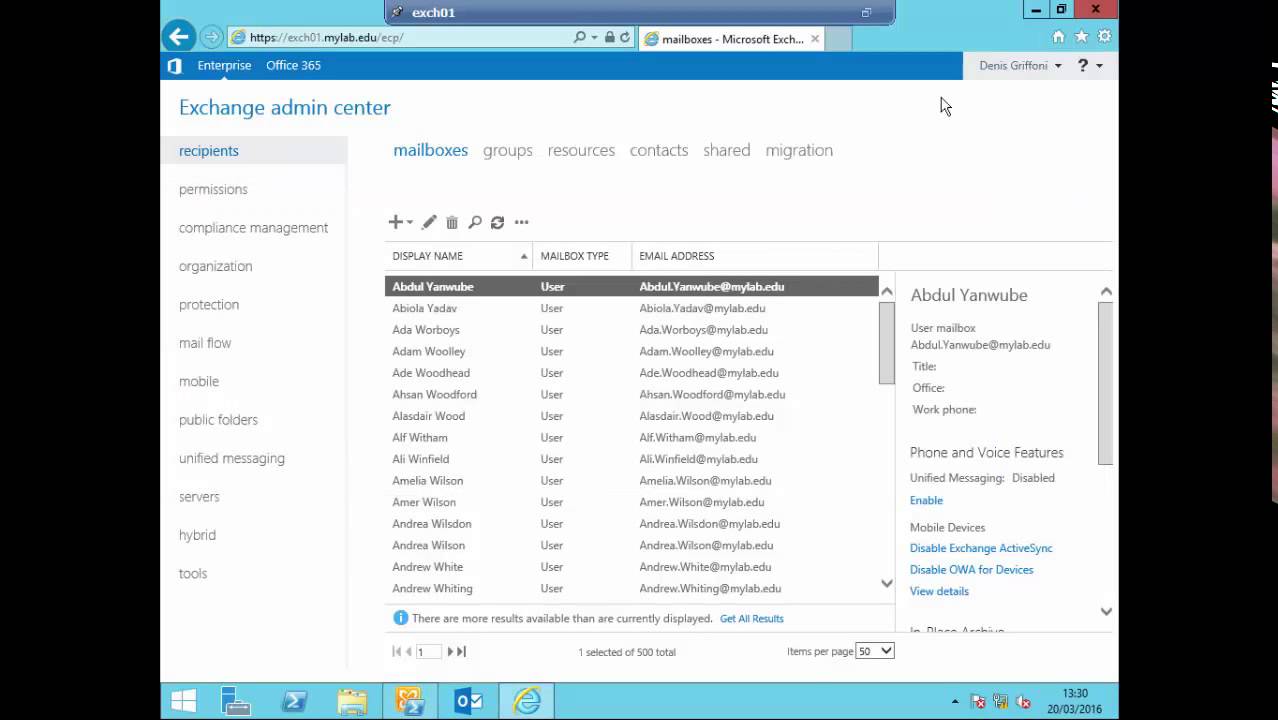1278x720 pixels.
Task: Open the more options ellipsis menu
Action: coord(521,222)
